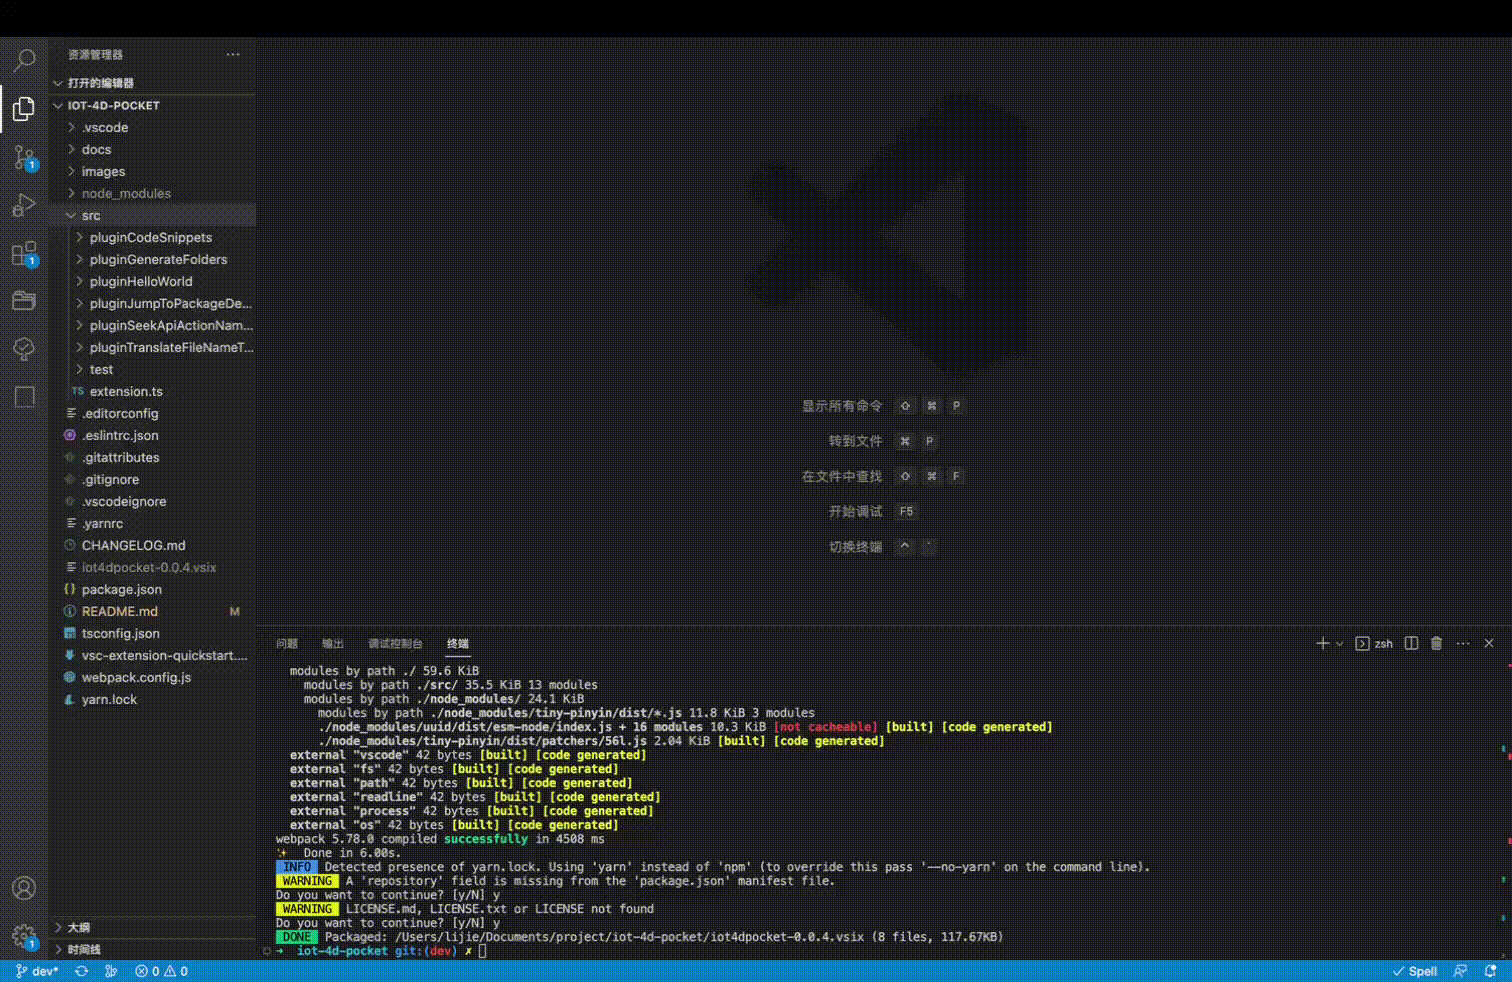Open the Run and Debug view
The width and height of the screenshot is (1512, 982).
click(24, 205)
